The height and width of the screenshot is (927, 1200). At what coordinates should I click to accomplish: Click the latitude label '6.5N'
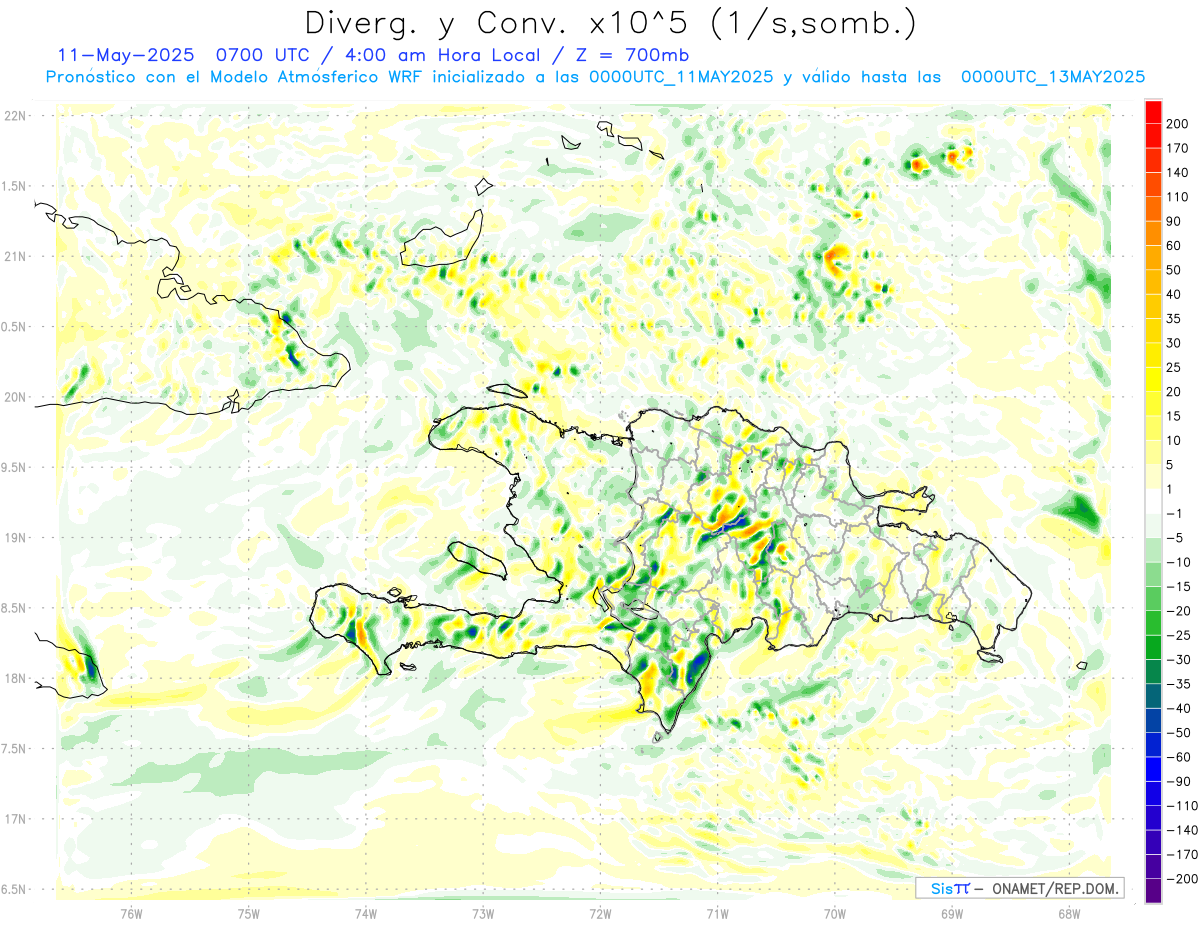[15, 889]
